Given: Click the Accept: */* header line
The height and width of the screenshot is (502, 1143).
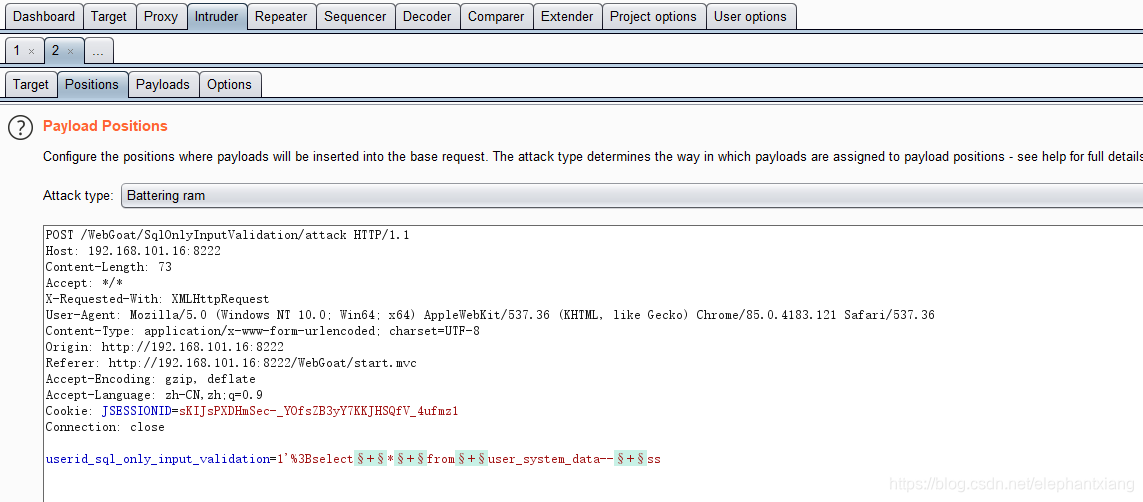Looking at the screenshot, I should coord(84,283).
